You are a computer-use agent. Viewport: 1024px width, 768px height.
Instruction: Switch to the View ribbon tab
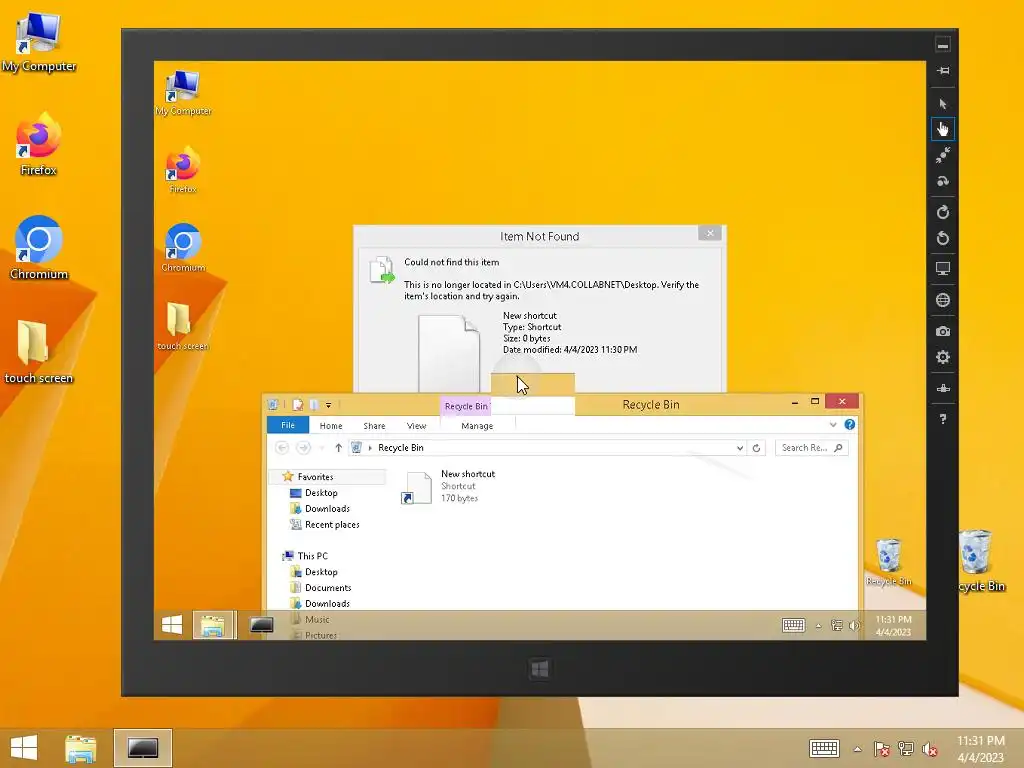click(x=417, y=426)
